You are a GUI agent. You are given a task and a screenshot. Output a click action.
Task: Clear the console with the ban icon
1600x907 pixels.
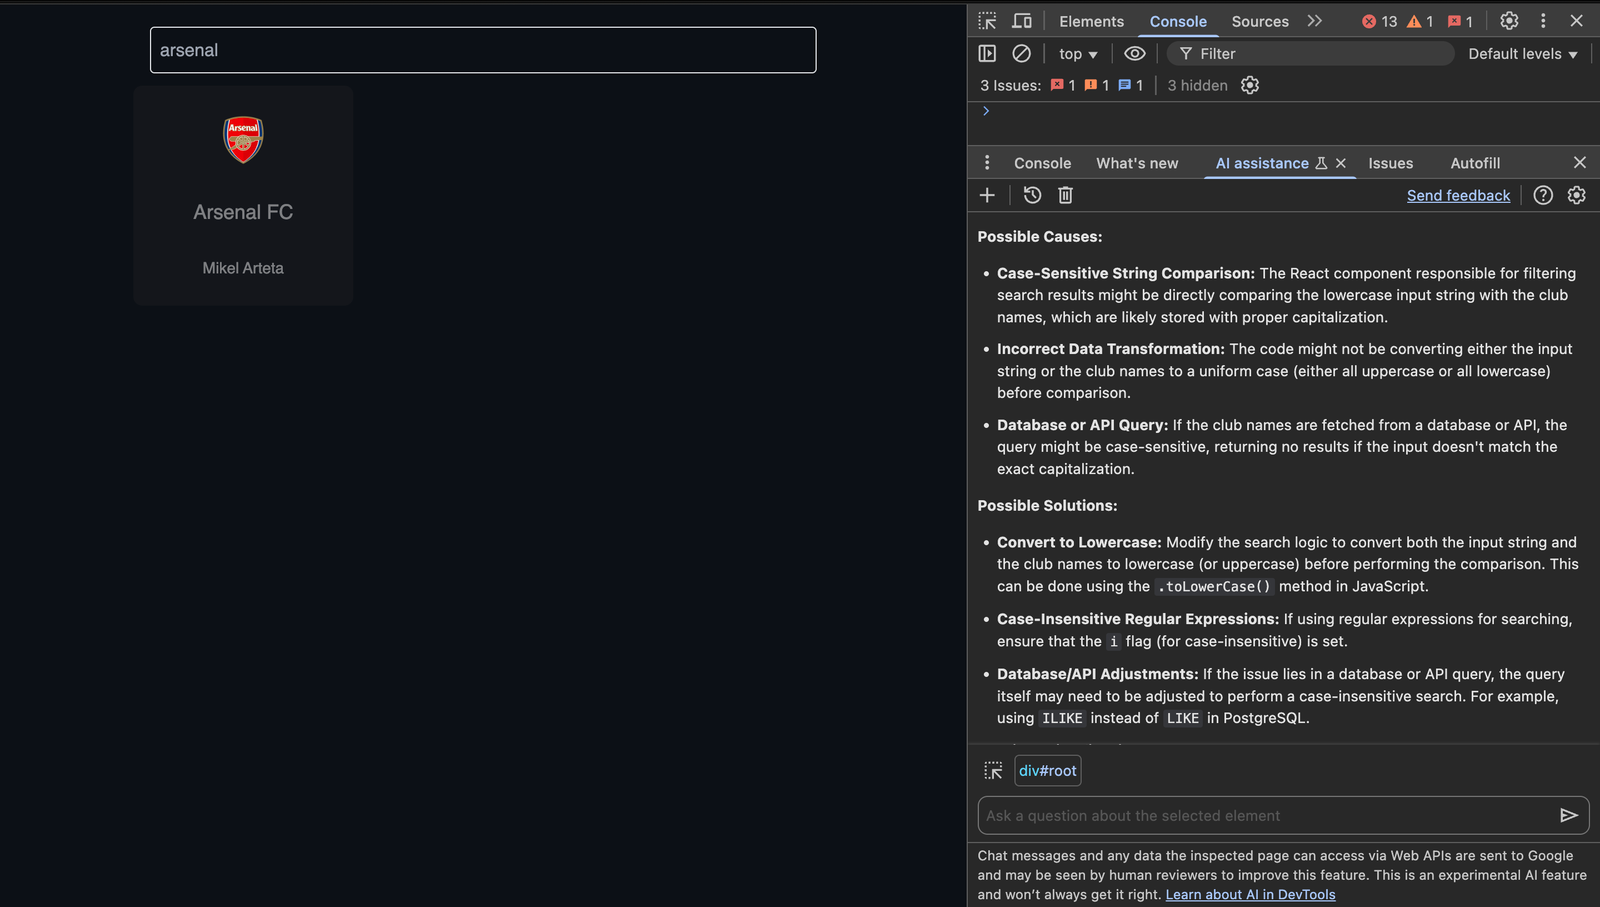tap(1021, 54)
